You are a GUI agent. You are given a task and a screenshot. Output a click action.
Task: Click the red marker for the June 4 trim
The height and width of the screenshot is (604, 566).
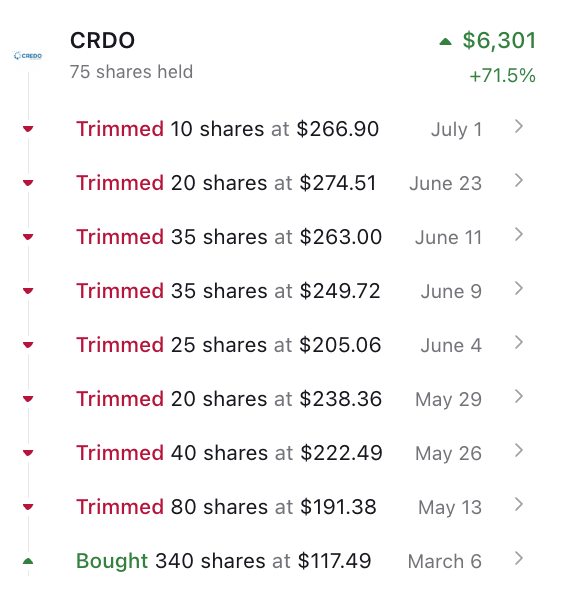28,345
